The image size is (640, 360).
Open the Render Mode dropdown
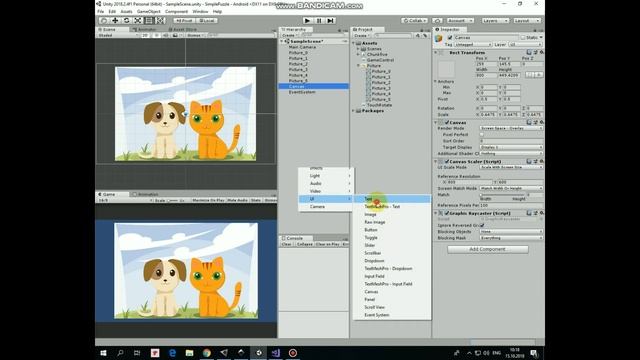click(511, 128)
